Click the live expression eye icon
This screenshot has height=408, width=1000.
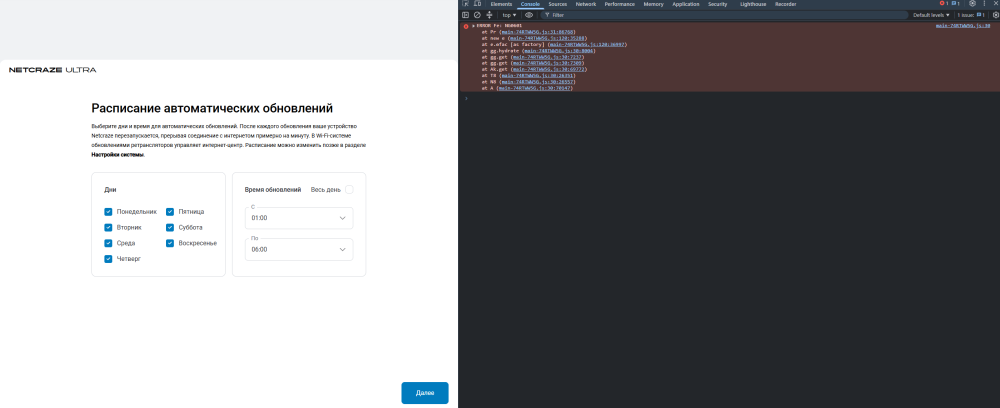pos(529,15)
